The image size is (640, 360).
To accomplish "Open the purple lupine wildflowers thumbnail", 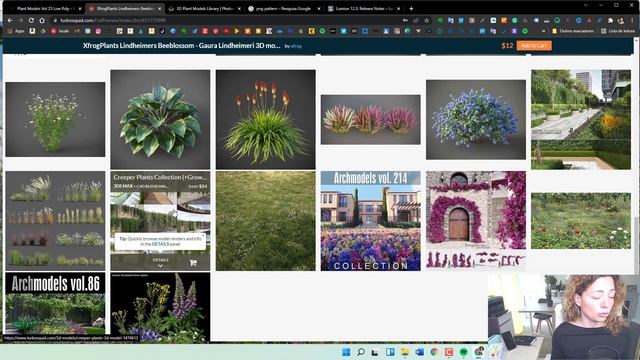I will pos(160,307).
